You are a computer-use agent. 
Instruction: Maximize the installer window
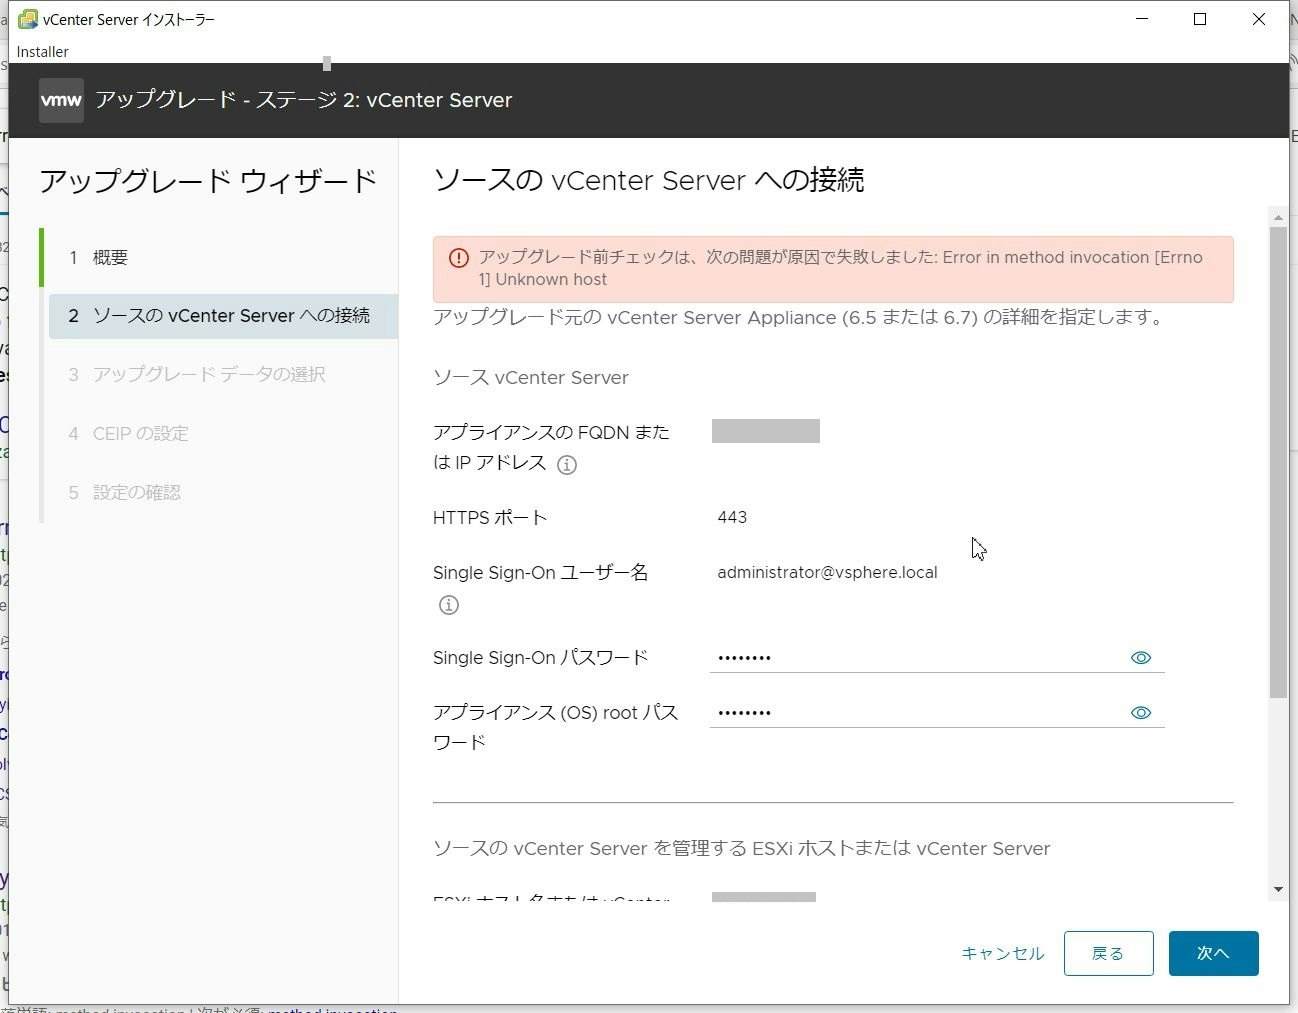1200,19
